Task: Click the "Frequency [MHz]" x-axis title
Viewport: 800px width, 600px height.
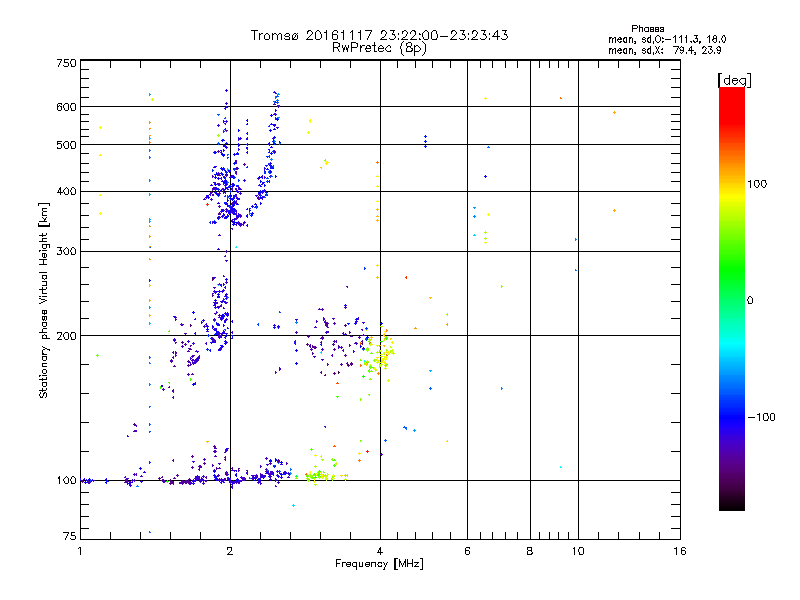Action: (x=379, y=564)
